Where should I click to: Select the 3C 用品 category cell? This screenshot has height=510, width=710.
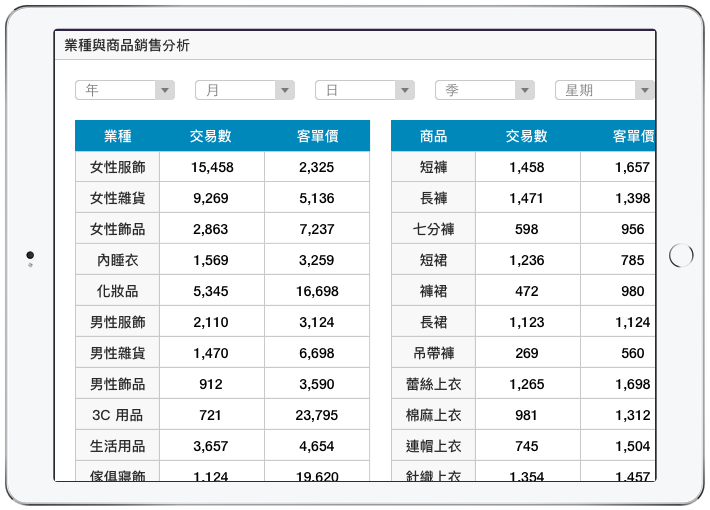pyautogui.click(x=118, y=415)
